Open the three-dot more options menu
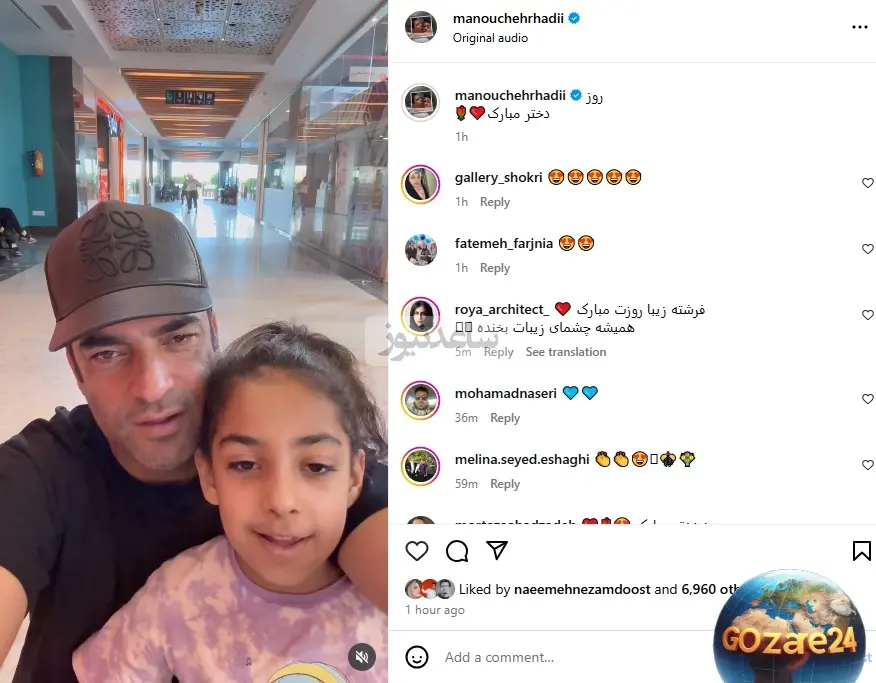This screenshot has height=683, width=876. [860, 27]
